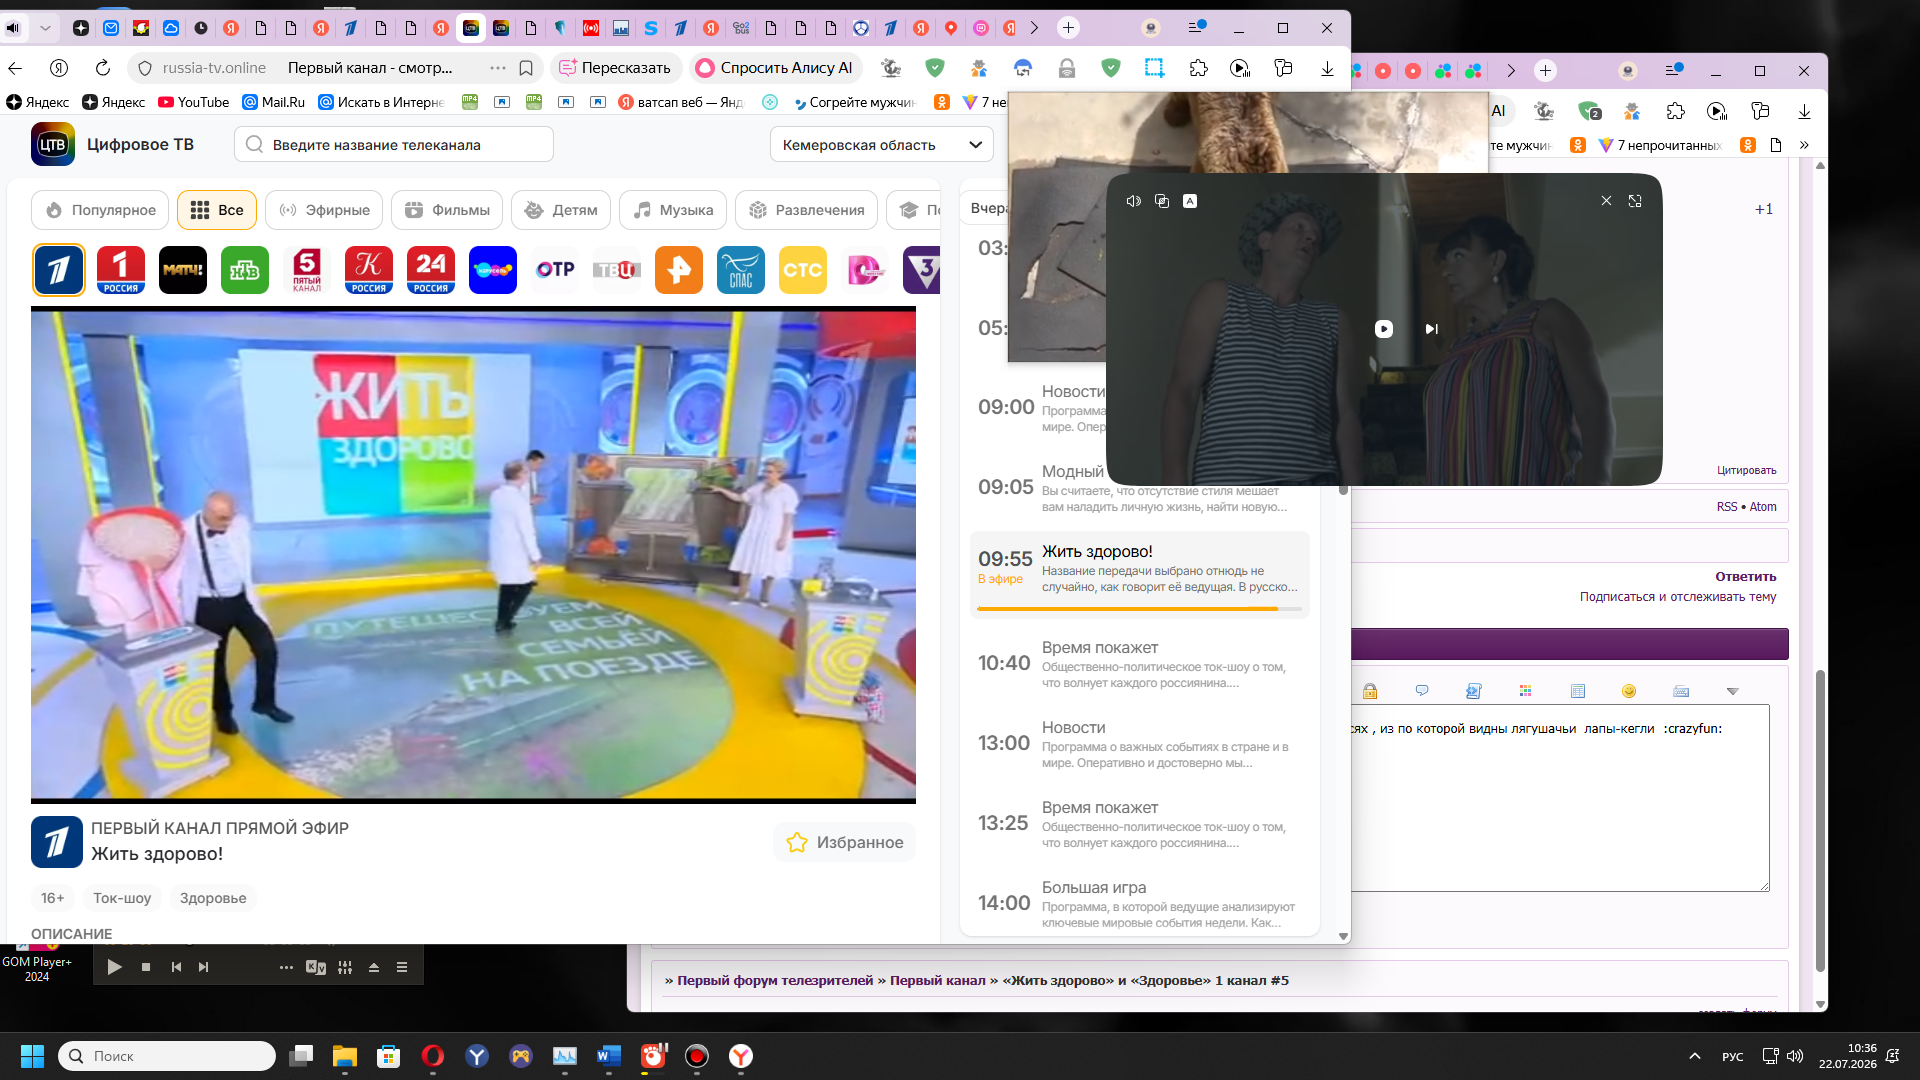Toggle the Все category filter
Viewport: 1920px width, 1080px height.
(x=217, y=210)
